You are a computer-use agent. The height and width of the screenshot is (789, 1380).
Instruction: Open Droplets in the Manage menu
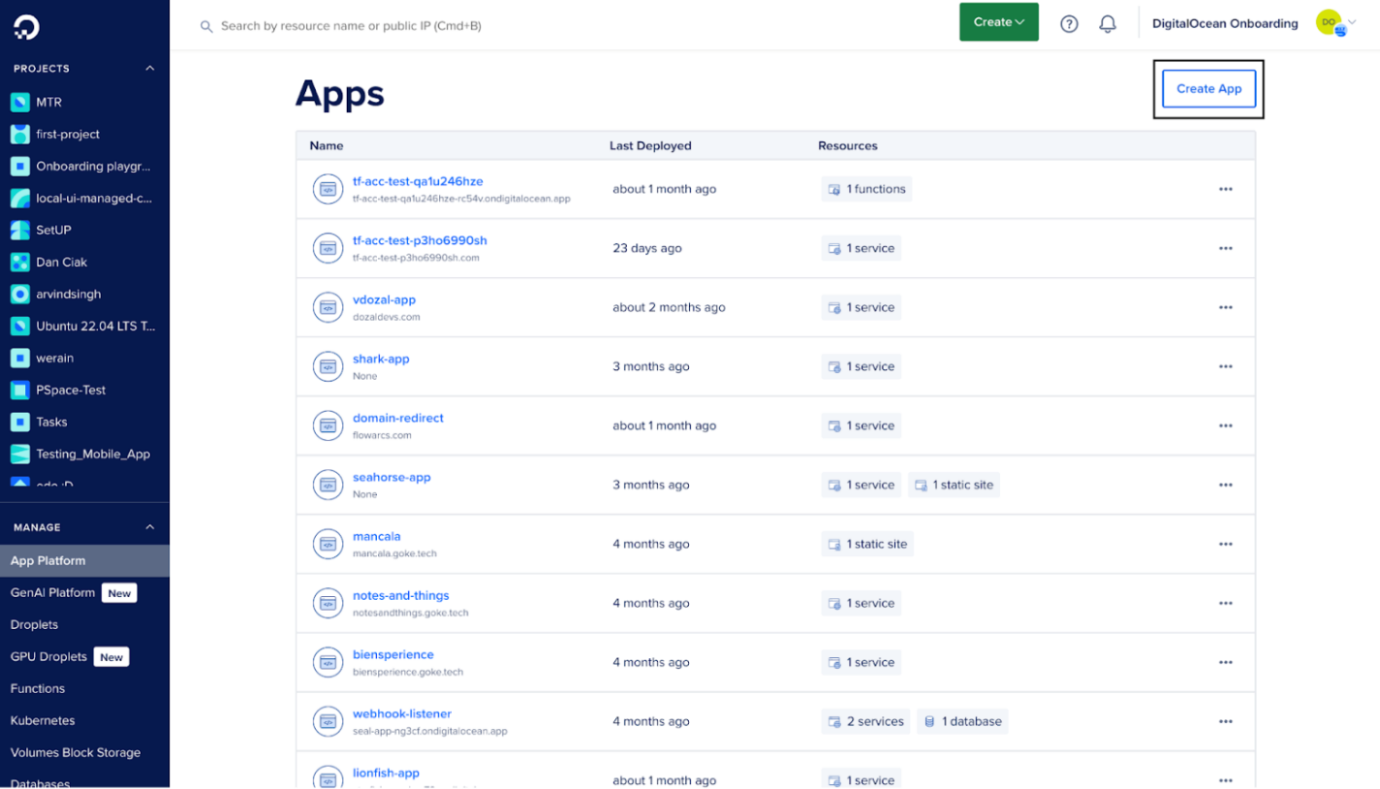pos(34,624)
